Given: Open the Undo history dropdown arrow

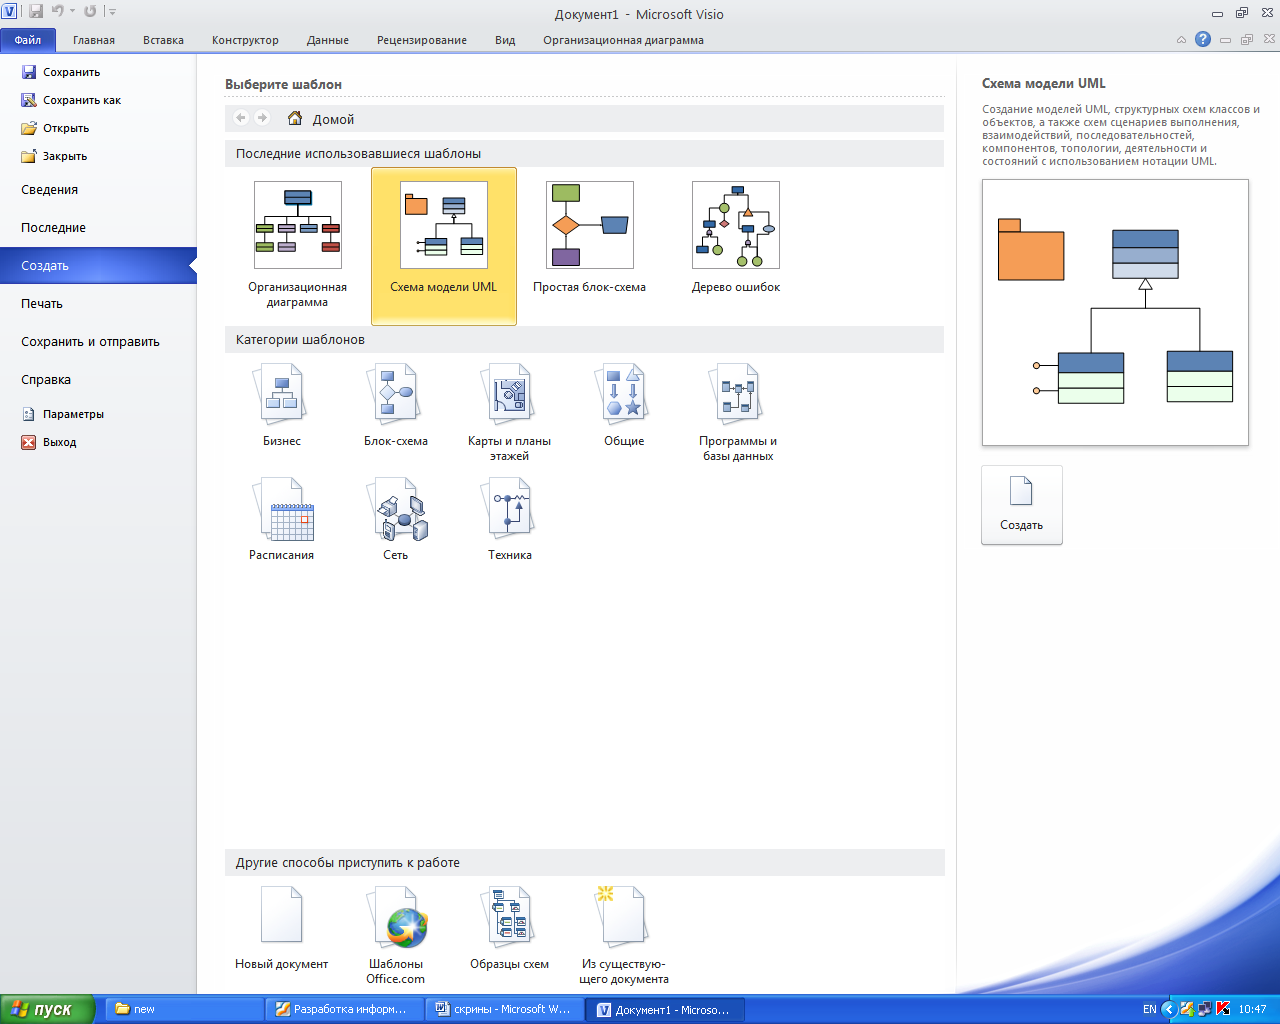Looking at the screenshot, I should pos(72,12).
